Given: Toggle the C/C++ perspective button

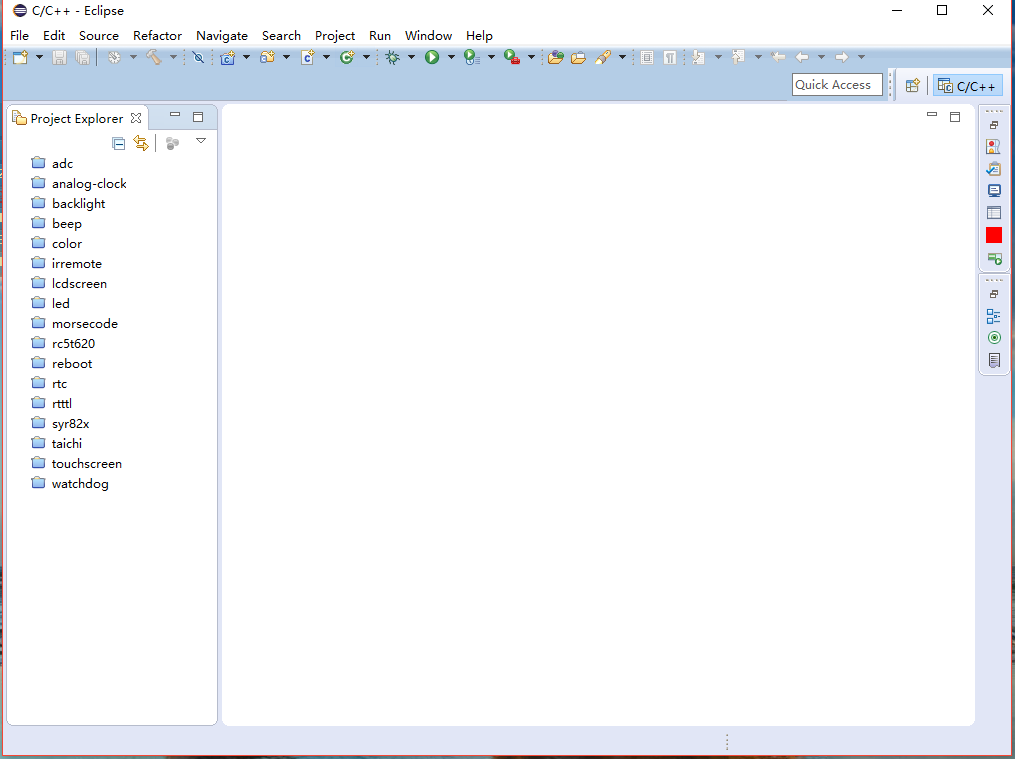Looking at the screenshot, I should (968, 86).
